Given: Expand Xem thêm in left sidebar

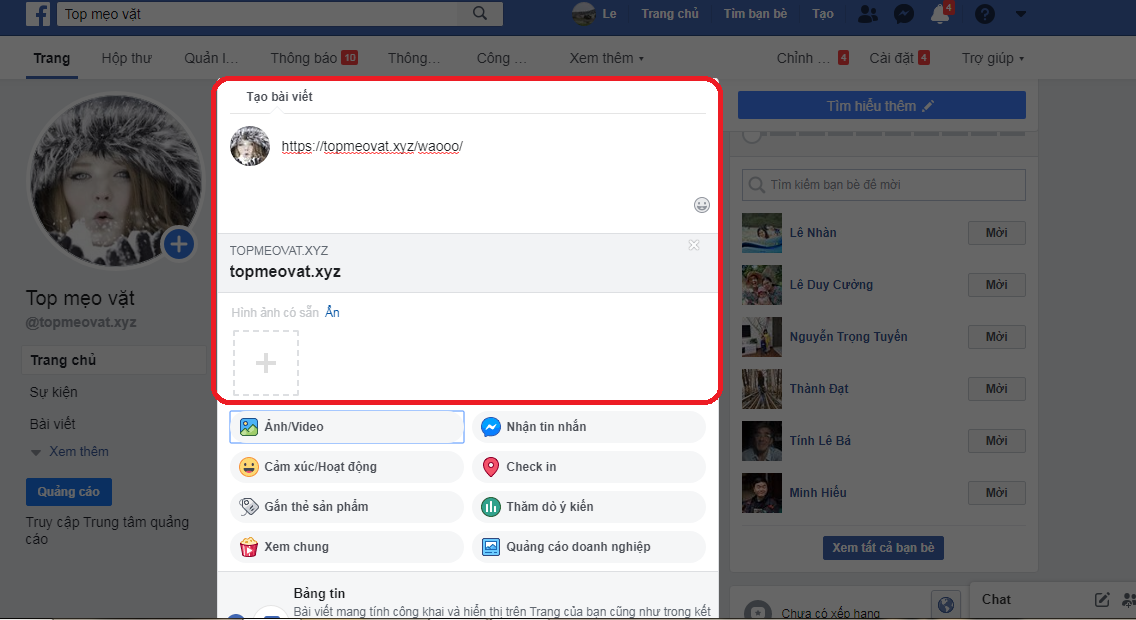Looking at the screenshot, I should click(70, 452).
